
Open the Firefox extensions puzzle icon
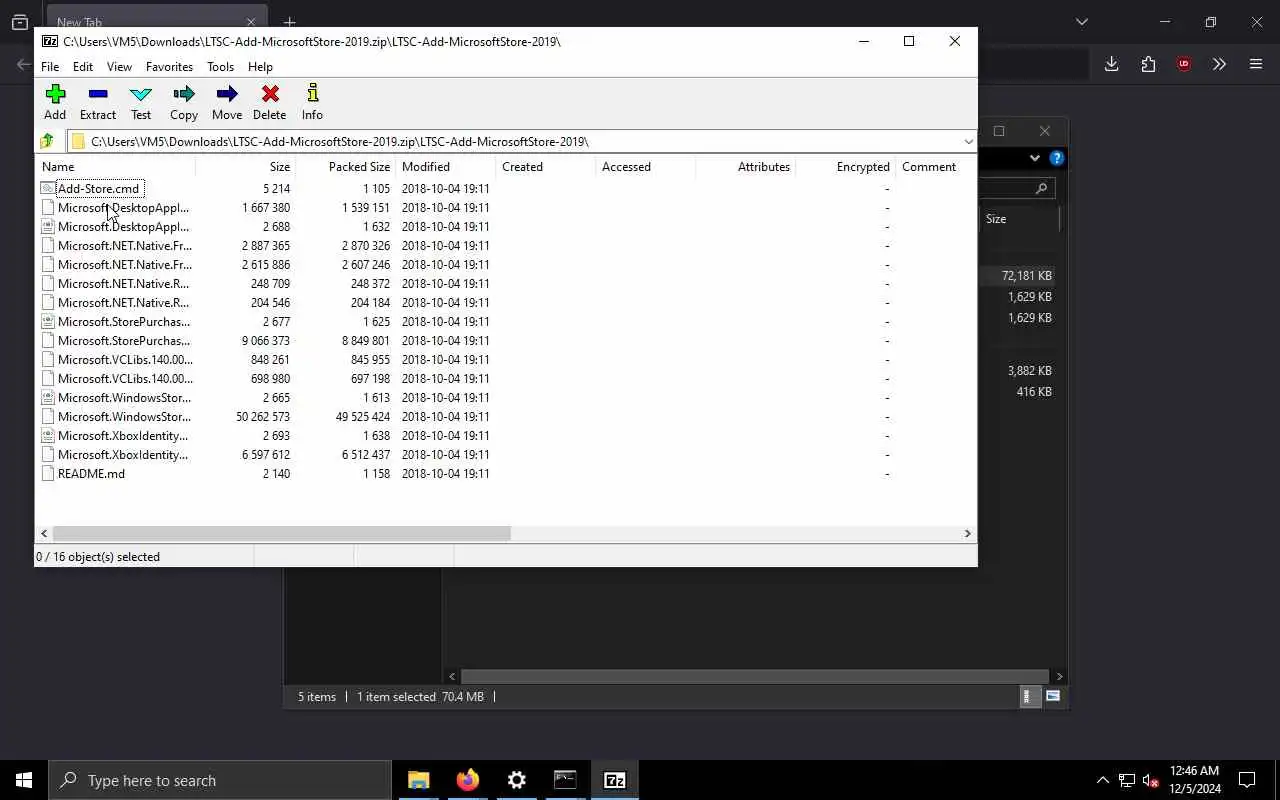(1148, 64)
